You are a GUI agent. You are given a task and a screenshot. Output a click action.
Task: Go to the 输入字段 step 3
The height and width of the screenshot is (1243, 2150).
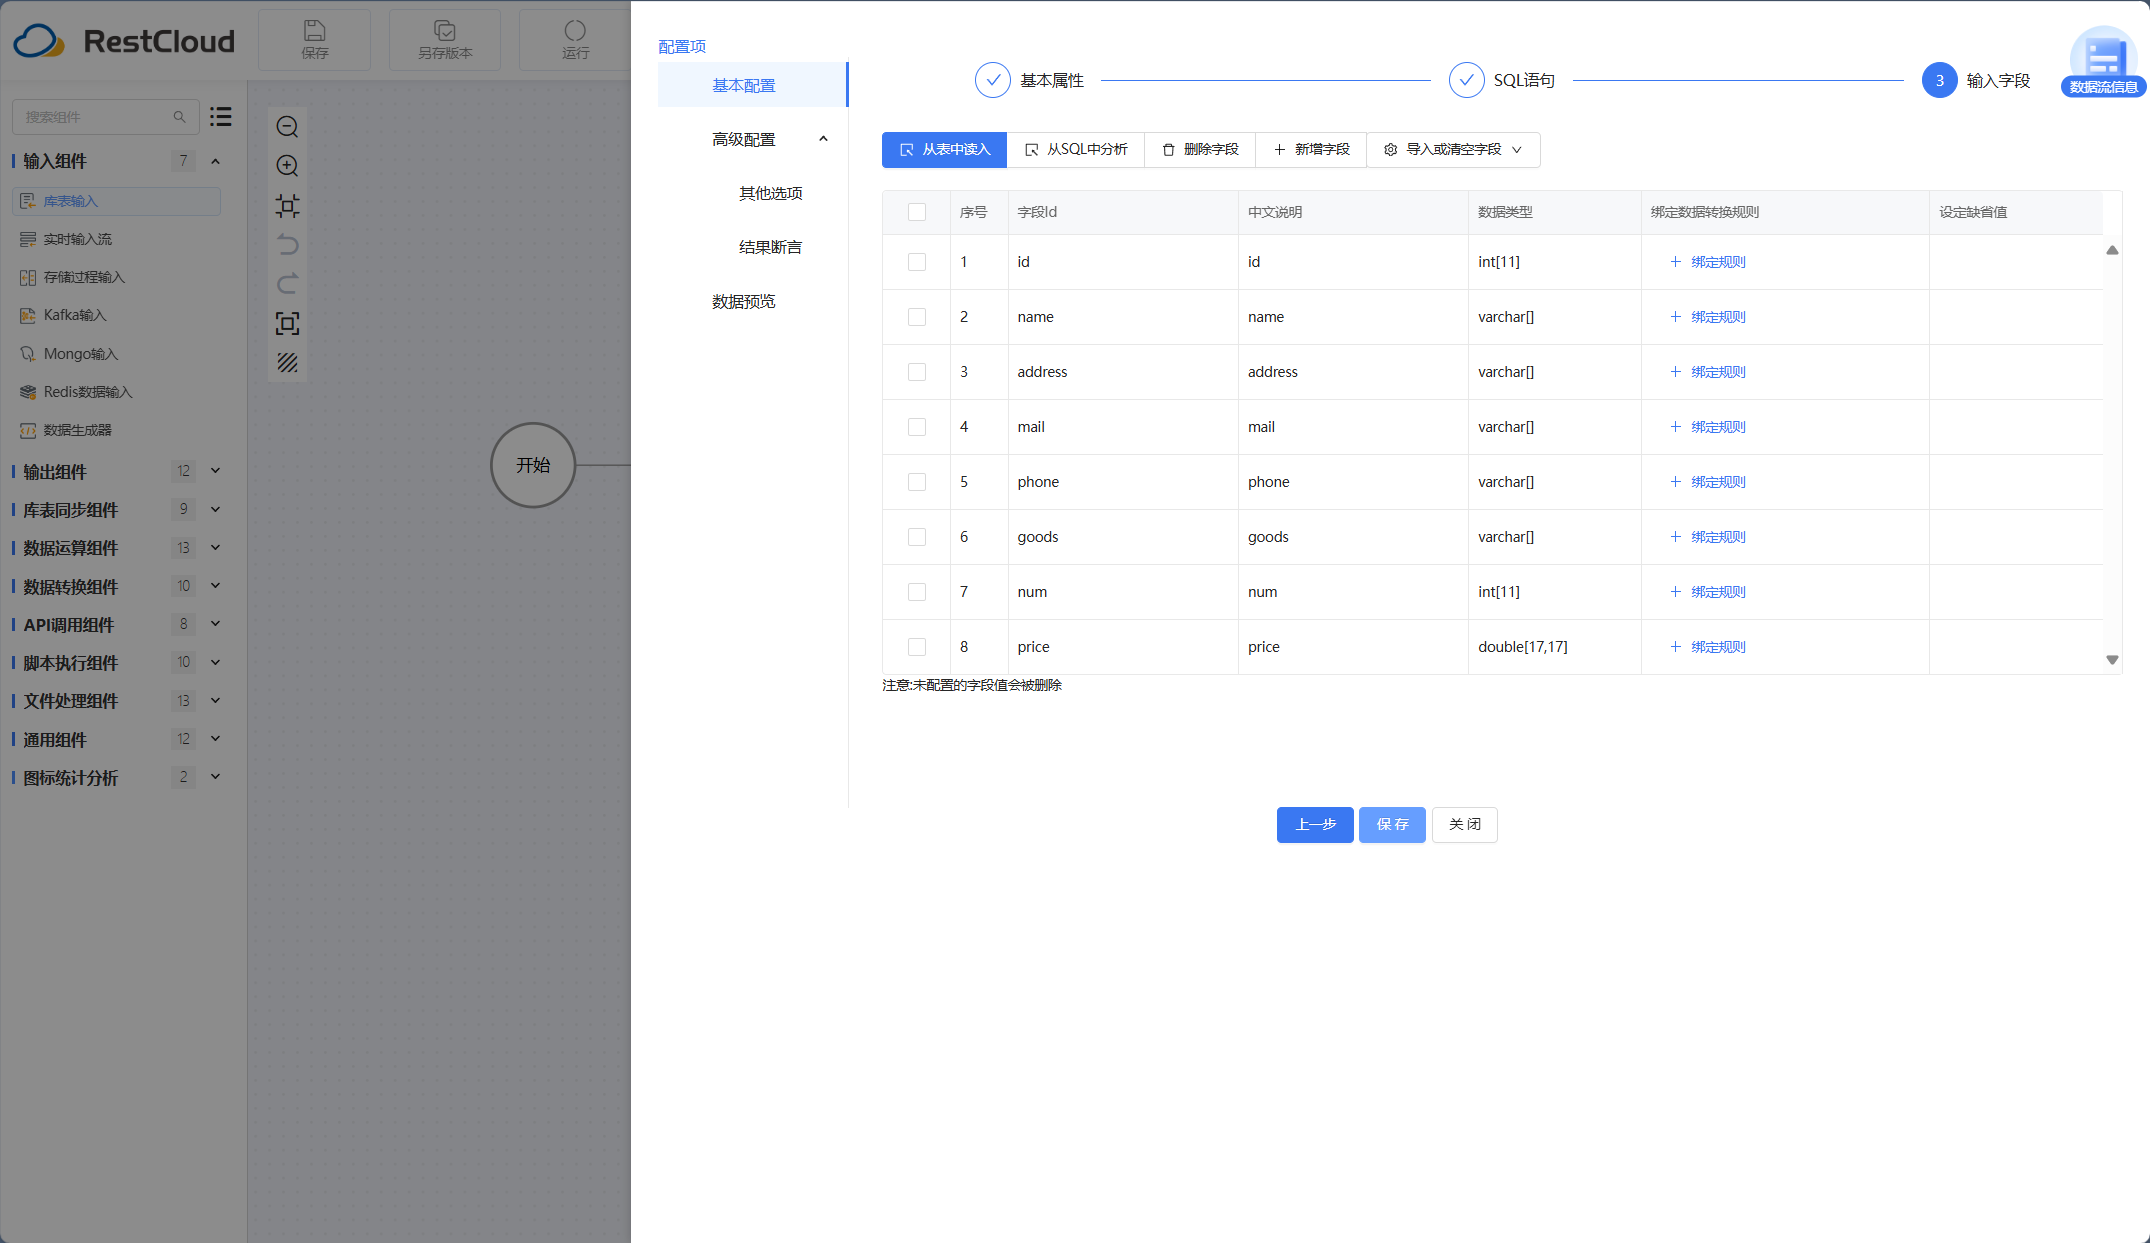click(x=1939, y=80)
